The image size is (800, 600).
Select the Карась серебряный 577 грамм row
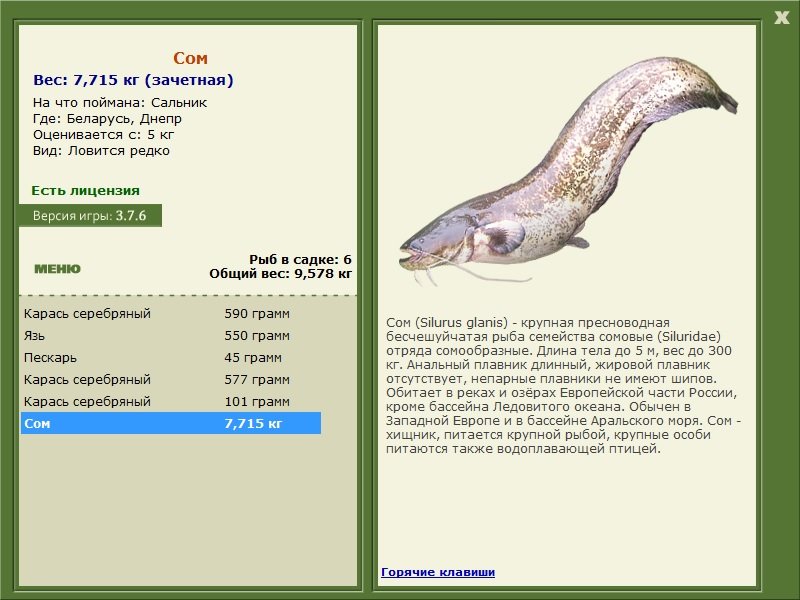pyautogui.click(x=171, y=380)
